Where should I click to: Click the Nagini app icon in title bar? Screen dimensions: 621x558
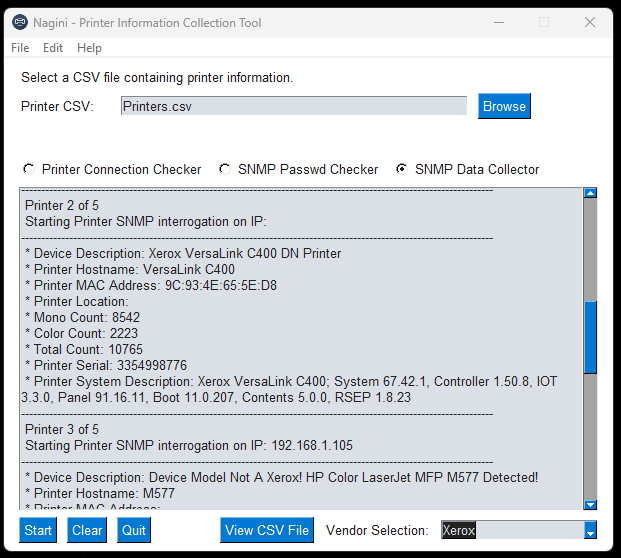point(20,22)
